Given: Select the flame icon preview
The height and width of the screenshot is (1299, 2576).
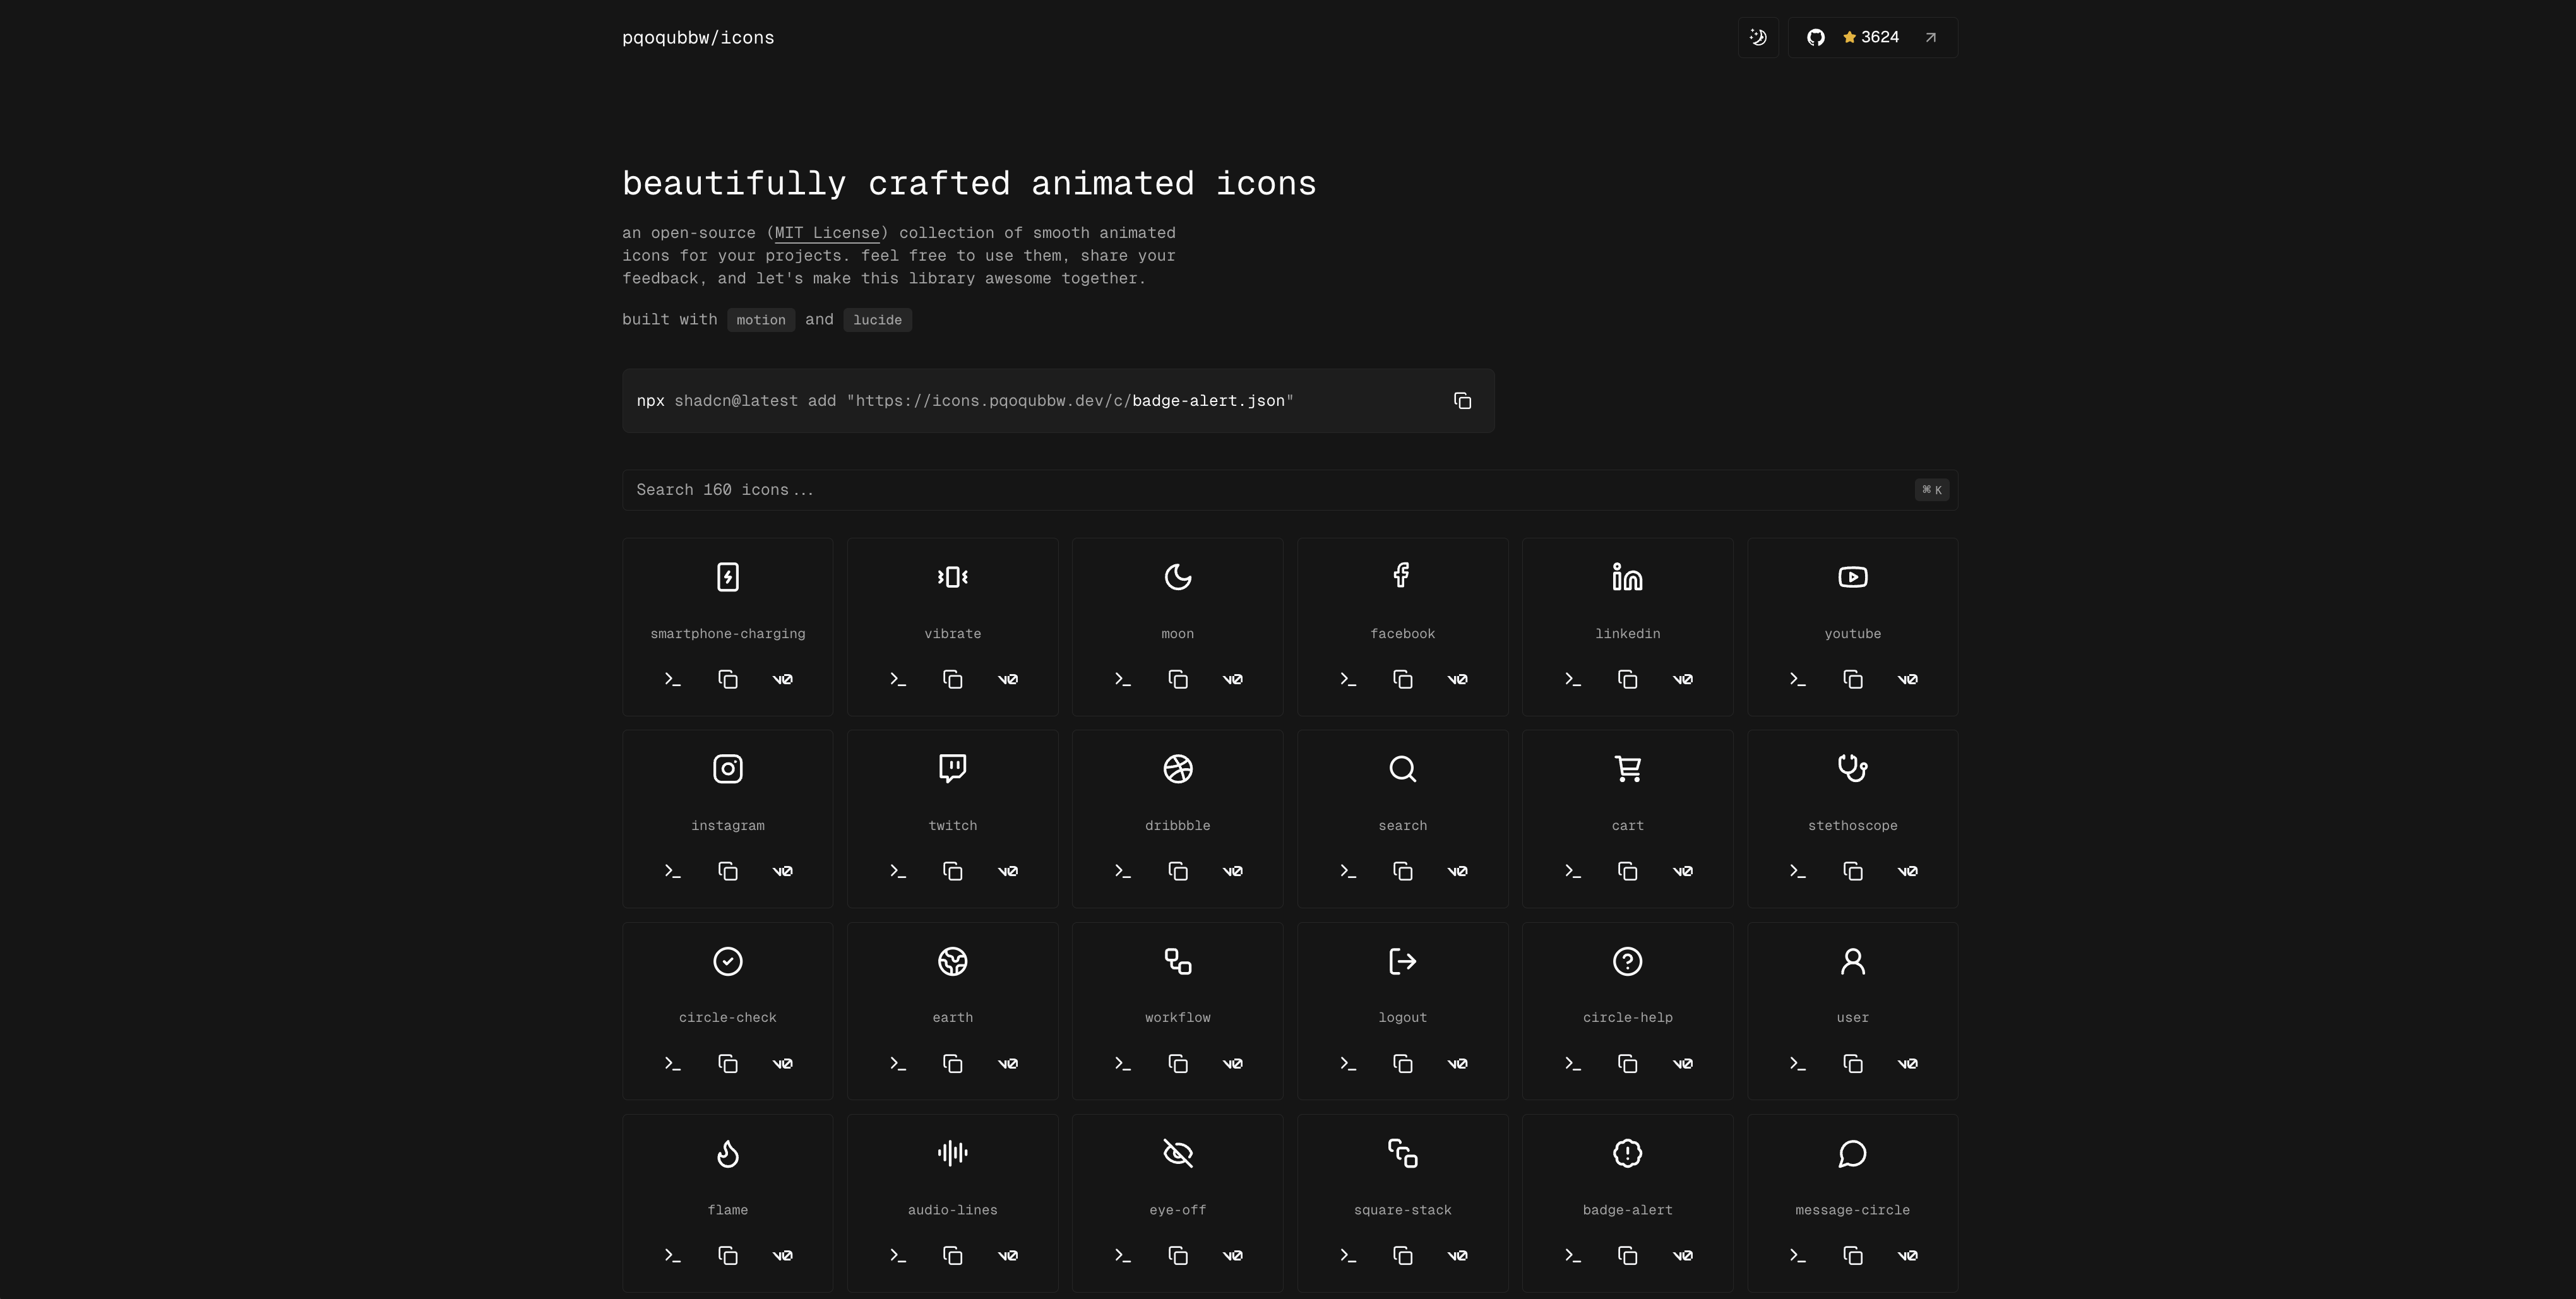Looking at the screenshot, I should click(x=728, y=1153).
